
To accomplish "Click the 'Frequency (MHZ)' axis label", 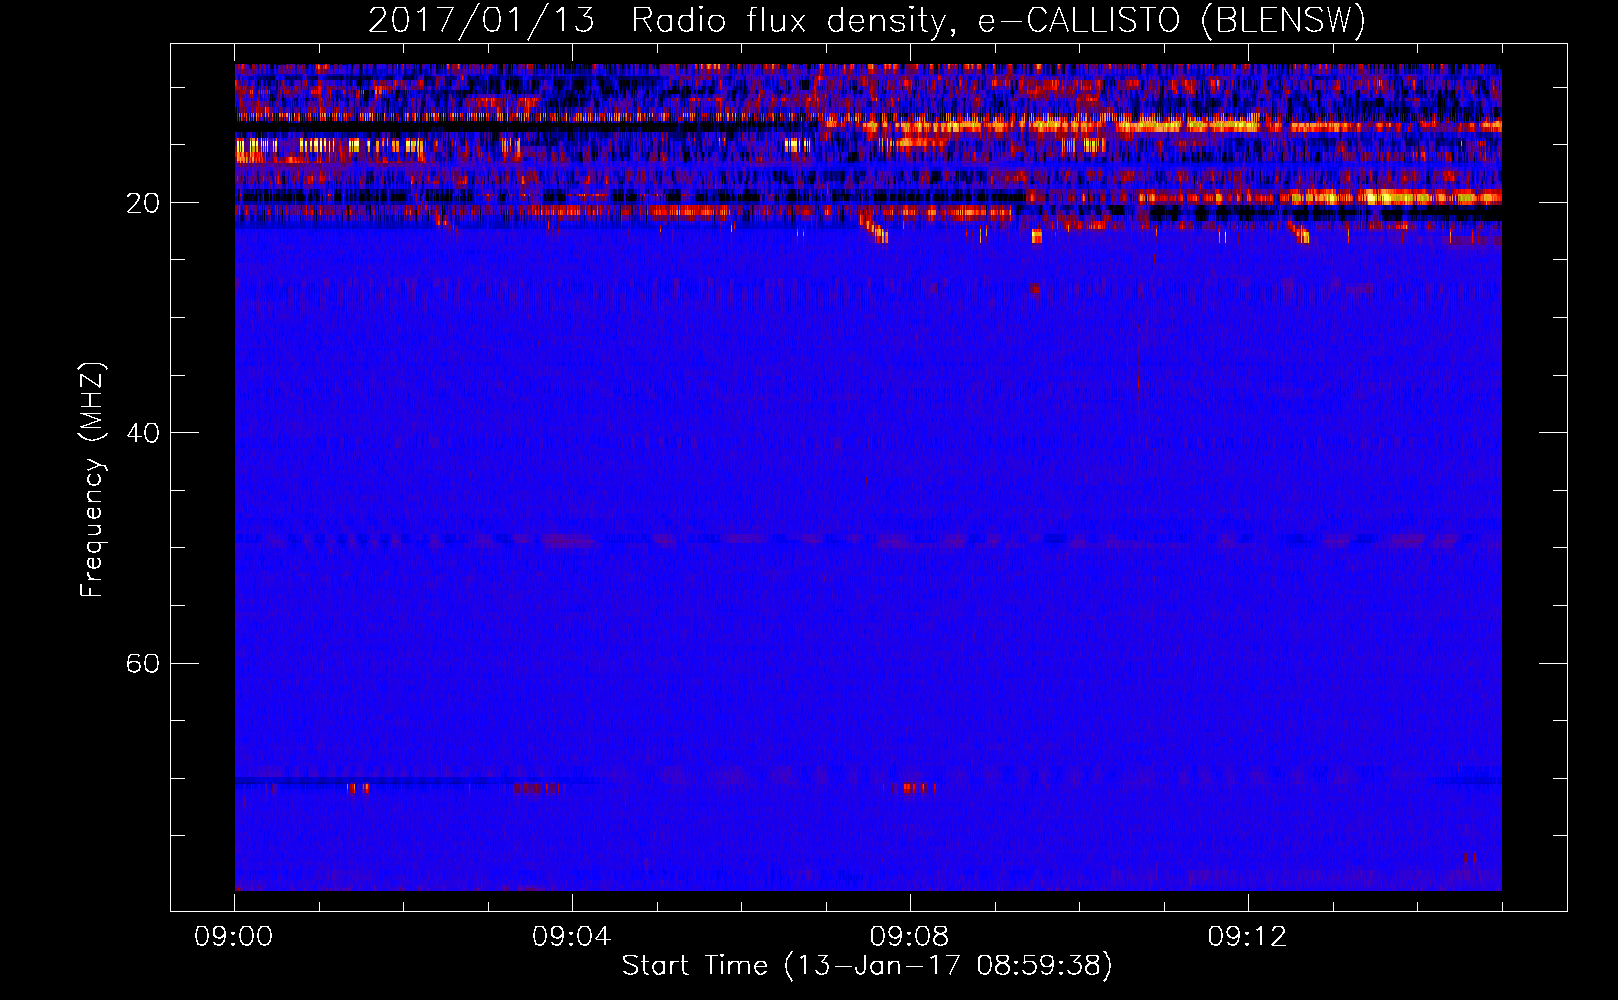I will pyautogui.click(x=92, y=480).
